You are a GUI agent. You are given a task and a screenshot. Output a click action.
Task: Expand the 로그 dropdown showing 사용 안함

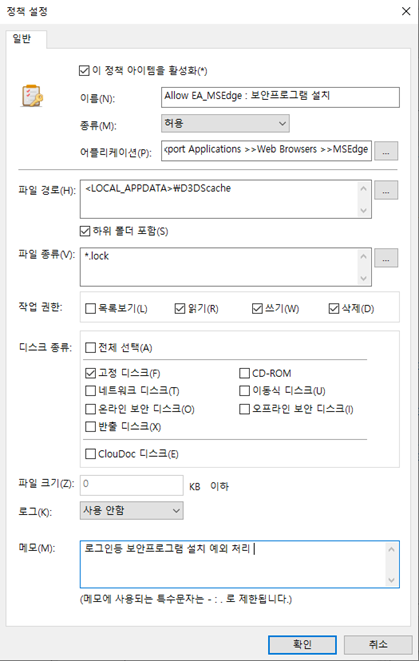coord(132,511)
